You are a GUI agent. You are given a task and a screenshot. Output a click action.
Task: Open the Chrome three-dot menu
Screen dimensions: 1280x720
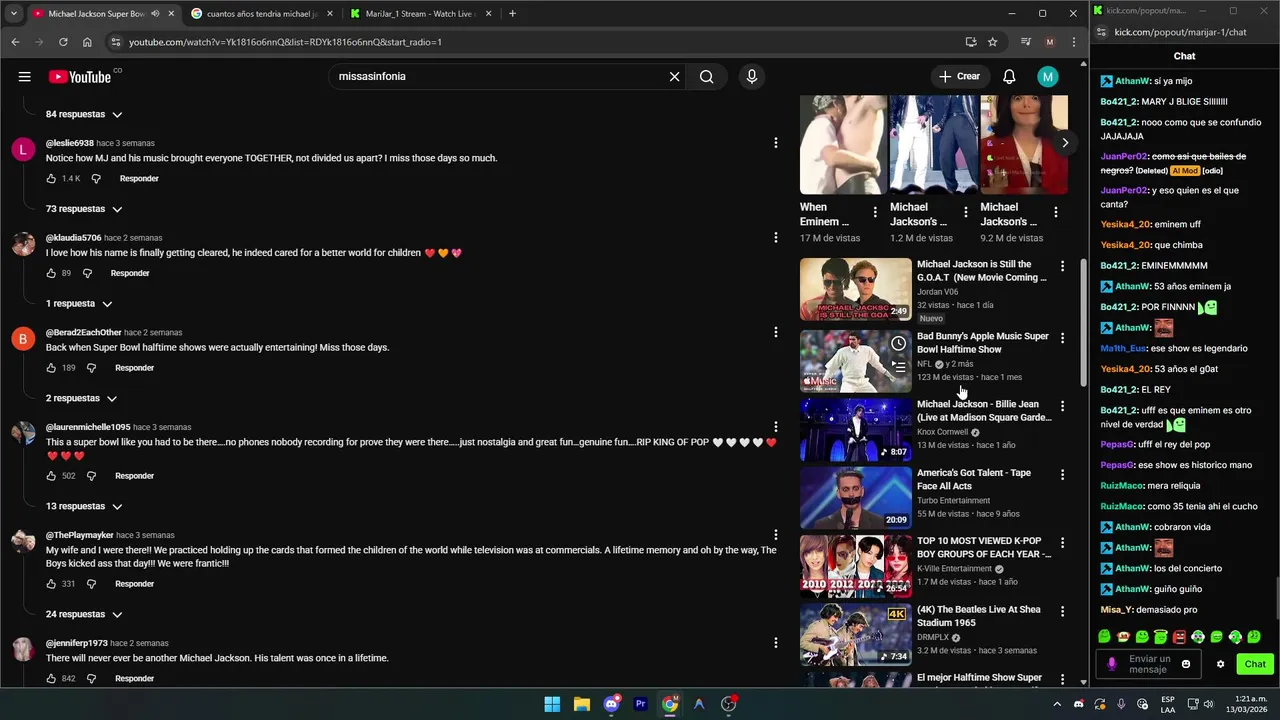[x=1073, y=42]
